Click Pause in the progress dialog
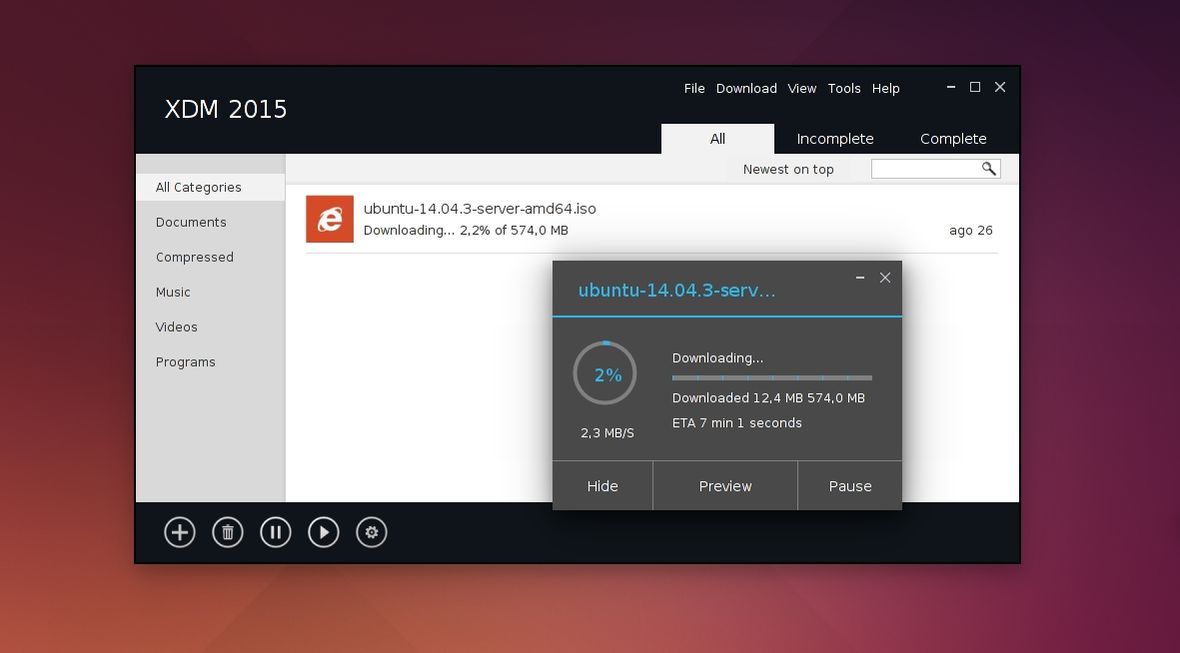The image size is (1180, 653). [x=850, y=486]
